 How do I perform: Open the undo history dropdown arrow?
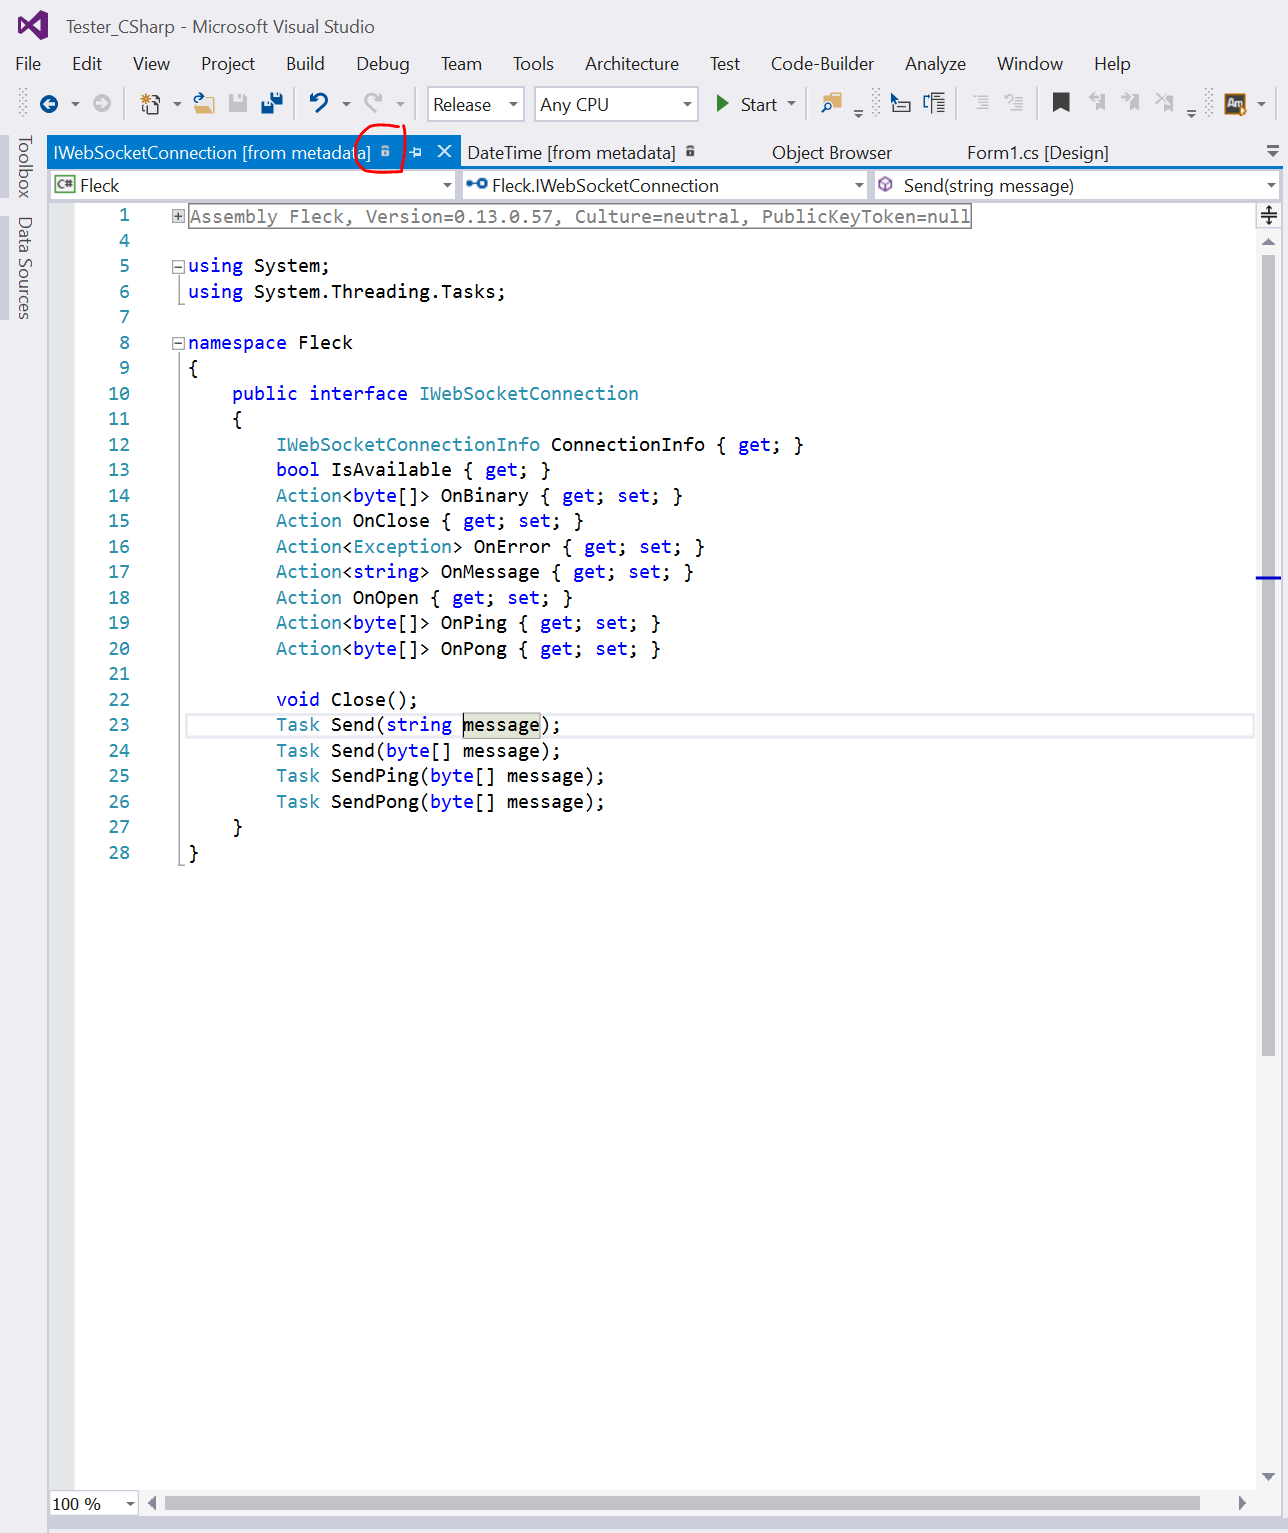click(x=346, y=104)
